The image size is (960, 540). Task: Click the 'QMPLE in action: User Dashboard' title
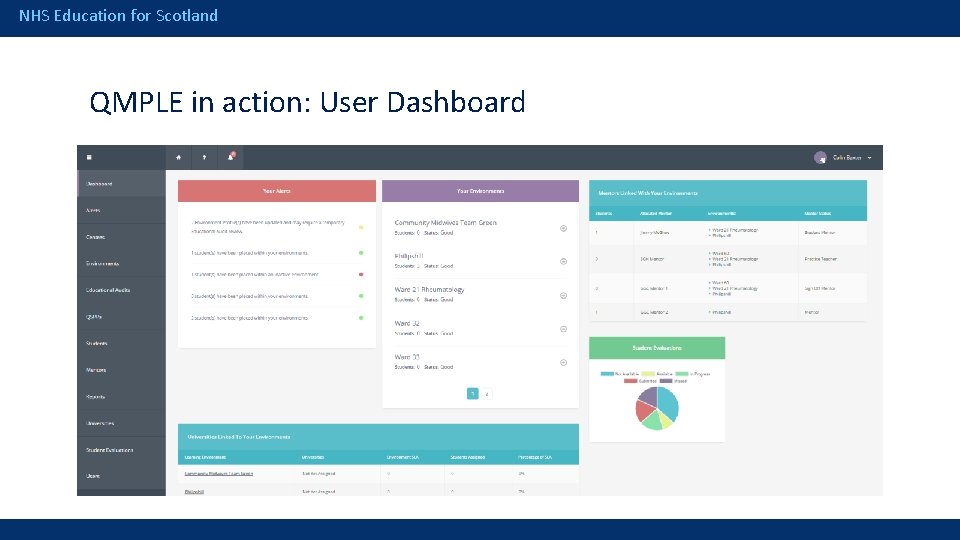tap(307, 102)
